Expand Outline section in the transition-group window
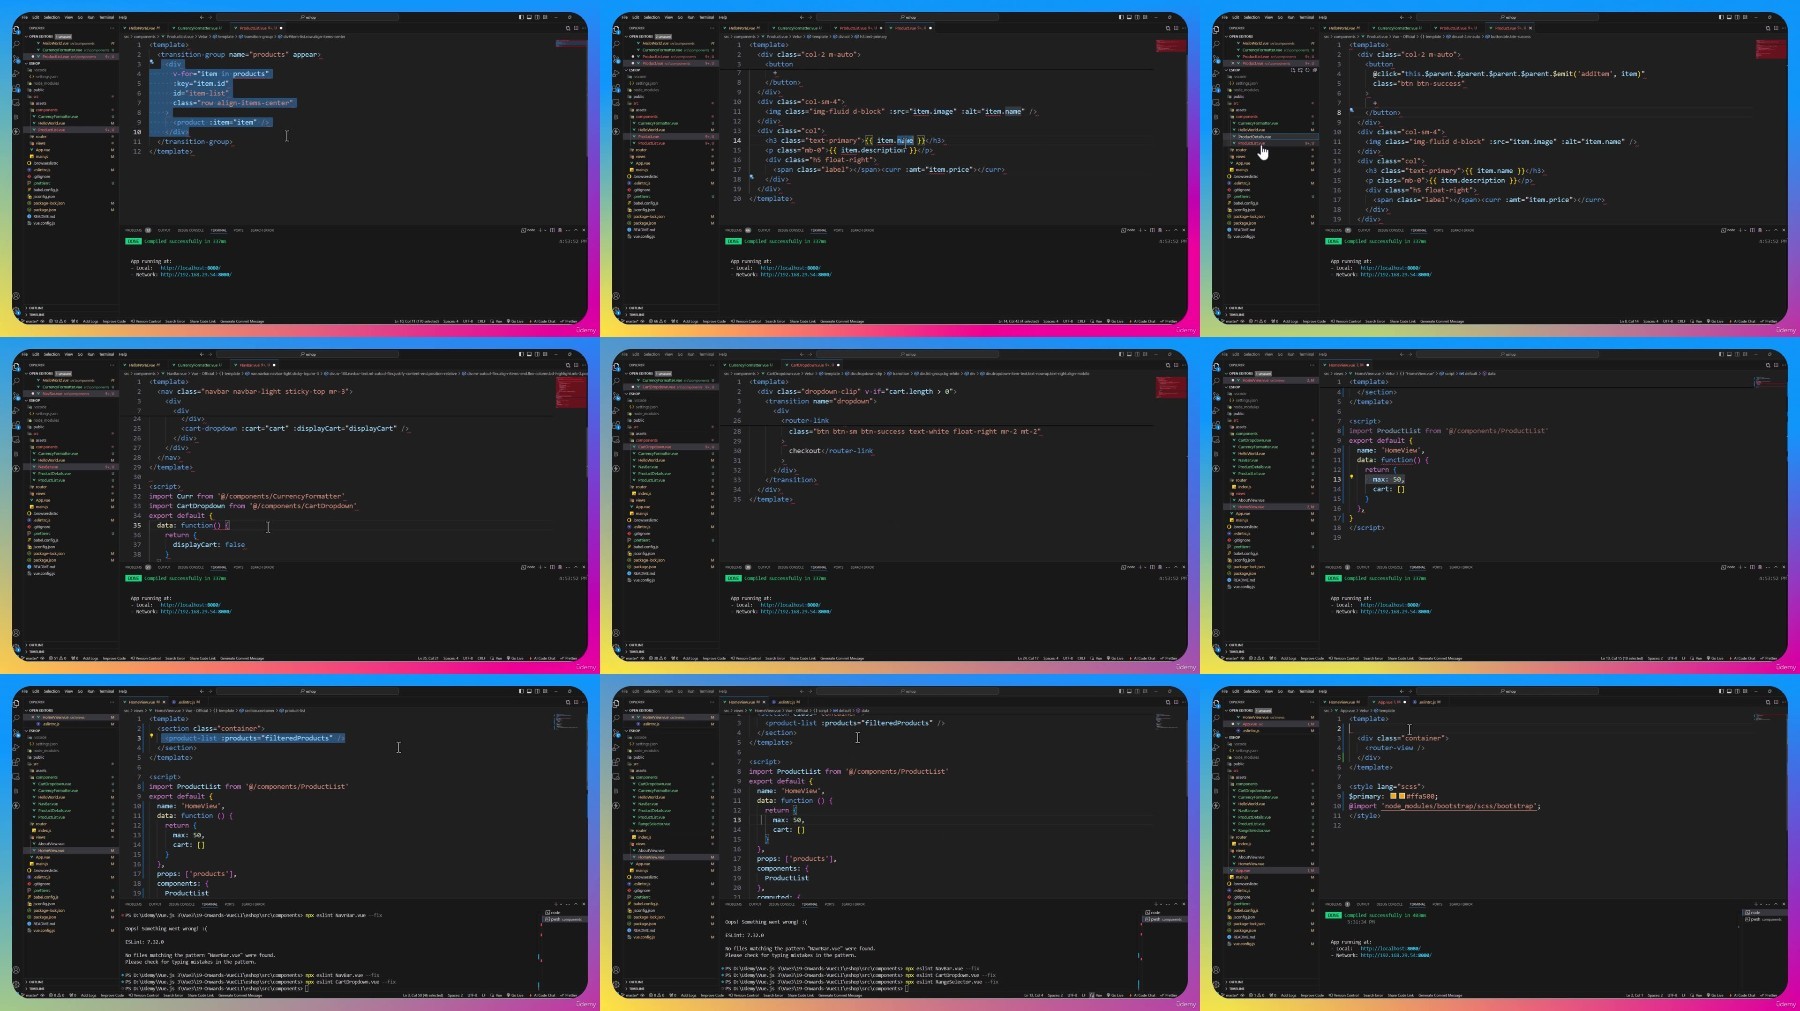 36,308
